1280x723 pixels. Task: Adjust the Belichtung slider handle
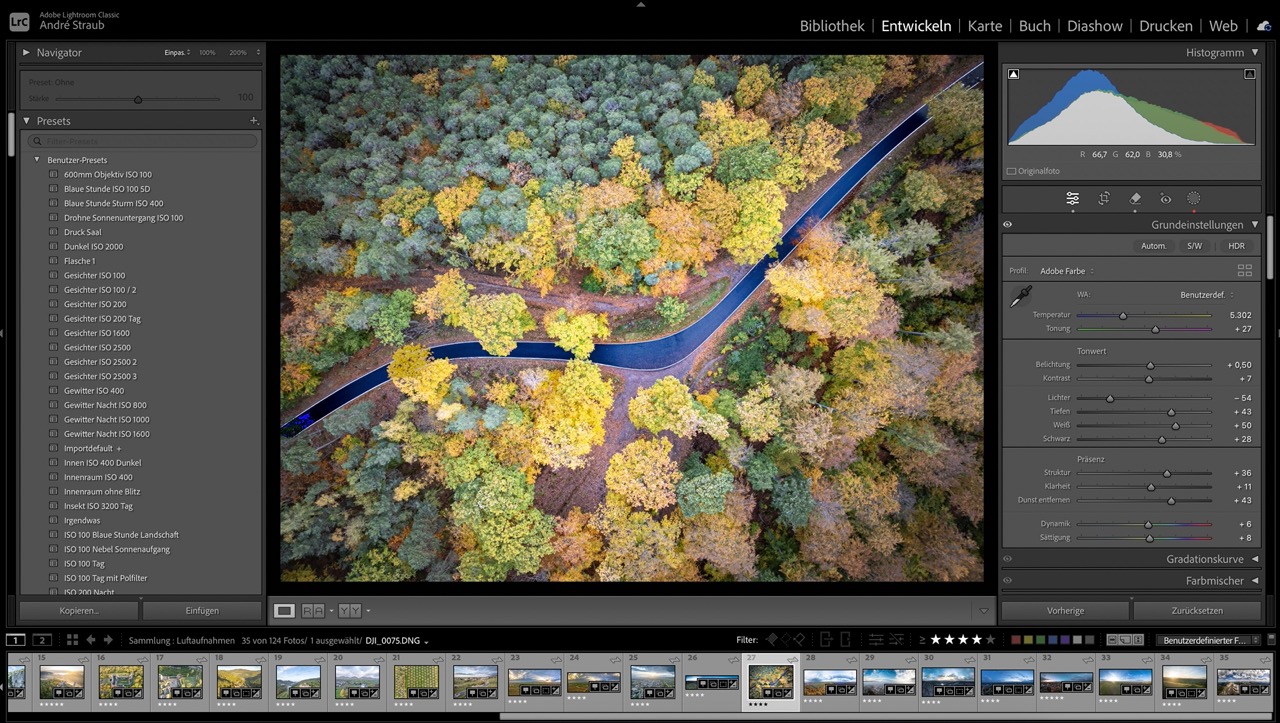coord(1150,365)
